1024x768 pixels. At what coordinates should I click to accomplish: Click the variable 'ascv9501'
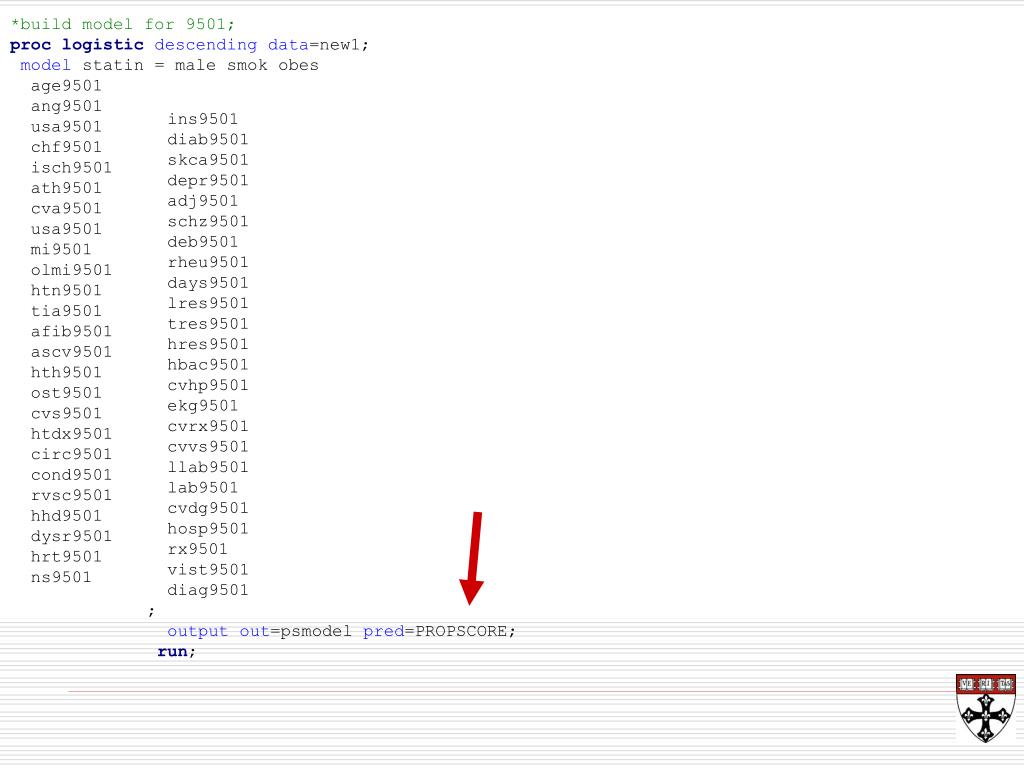pos(71,352)
